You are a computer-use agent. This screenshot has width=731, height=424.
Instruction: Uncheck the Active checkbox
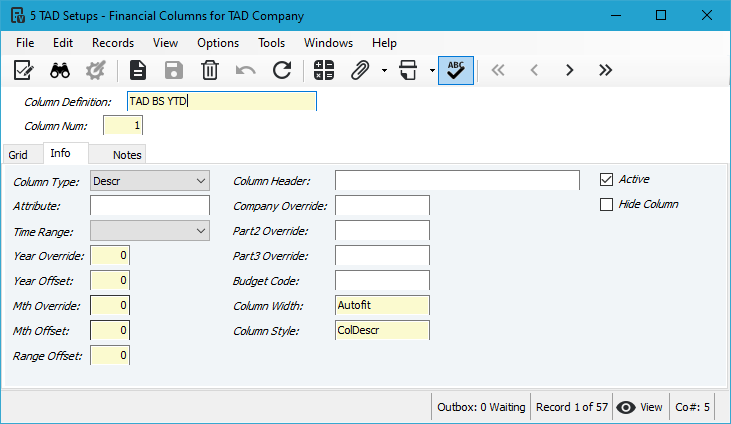coord(606,180)
